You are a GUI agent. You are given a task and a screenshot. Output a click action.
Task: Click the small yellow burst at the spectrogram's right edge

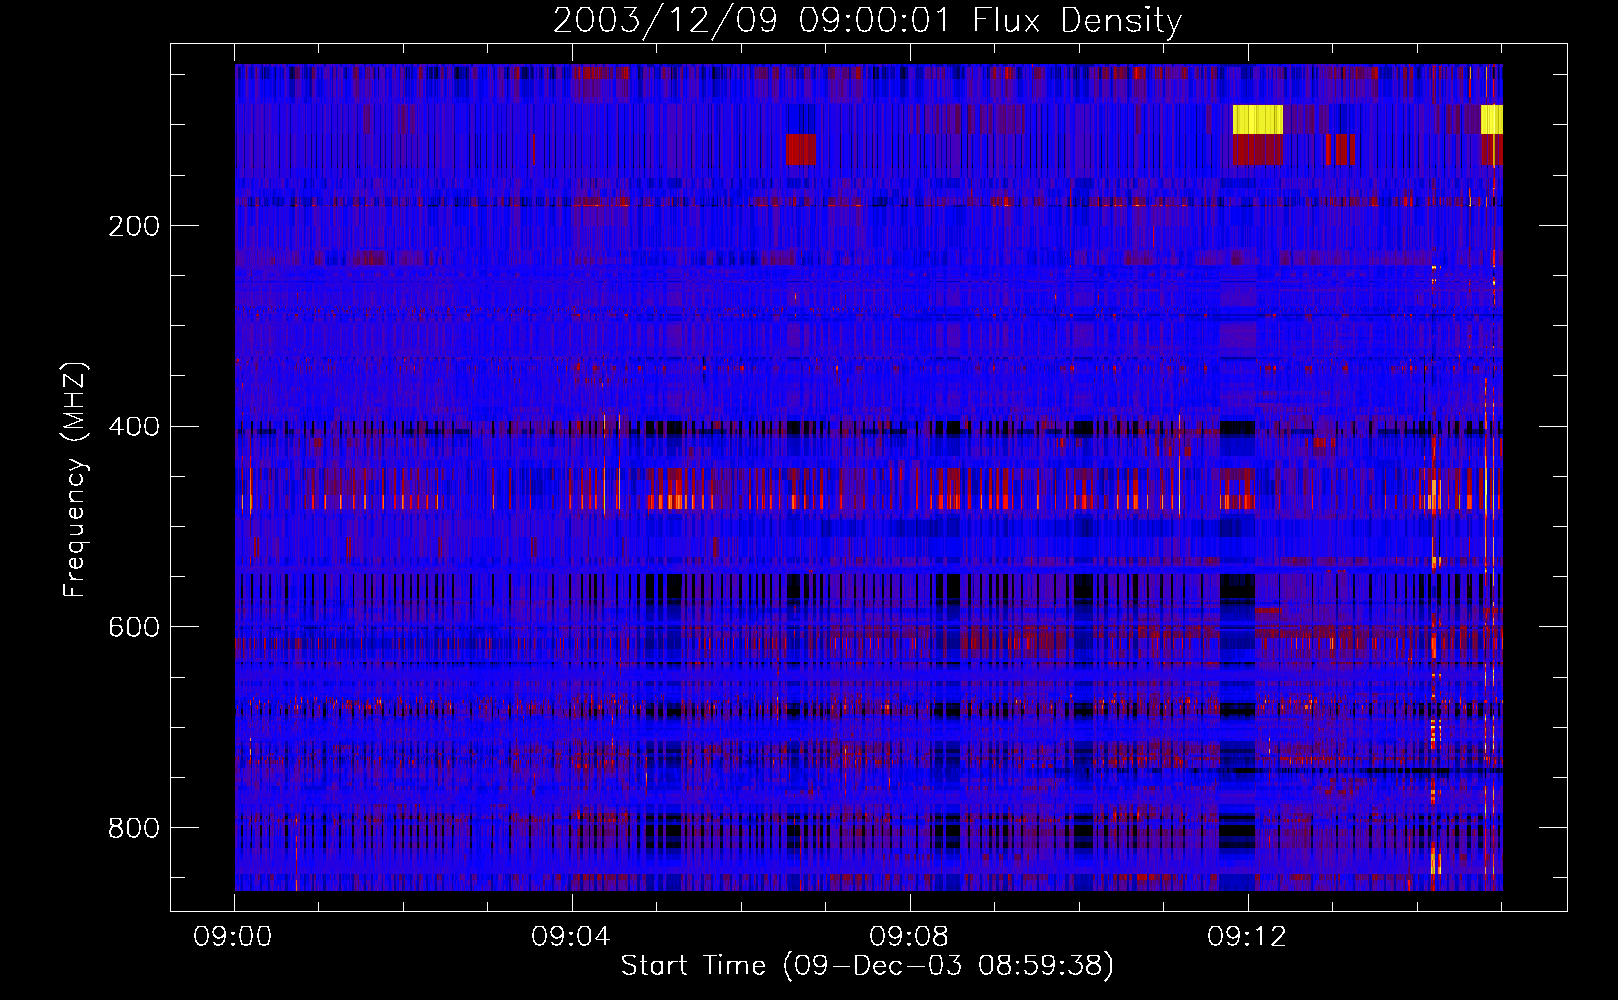click(x=1492, y=119)
